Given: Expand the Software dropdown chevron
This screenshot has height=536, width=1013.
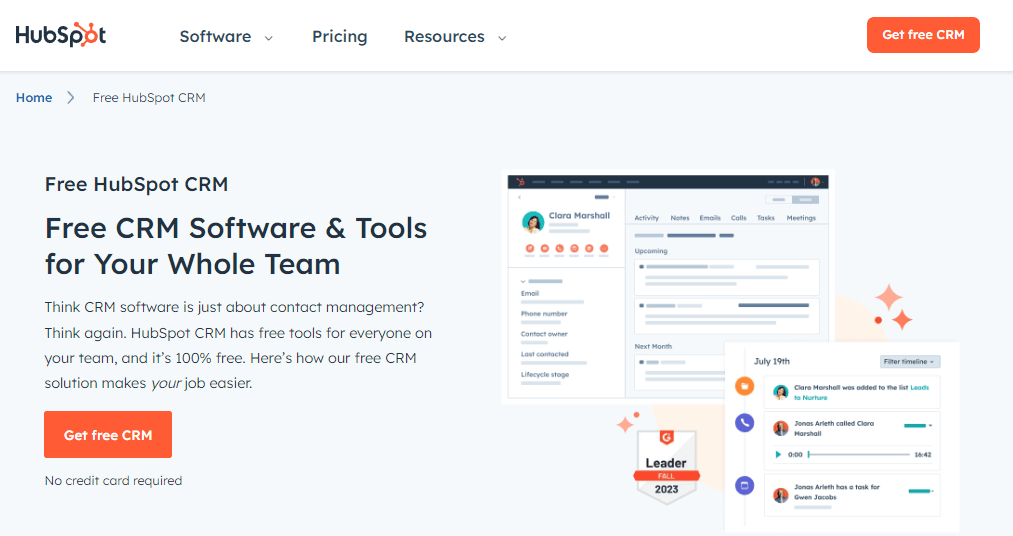Looking at the screenshot, I should (x=269, y=38).
